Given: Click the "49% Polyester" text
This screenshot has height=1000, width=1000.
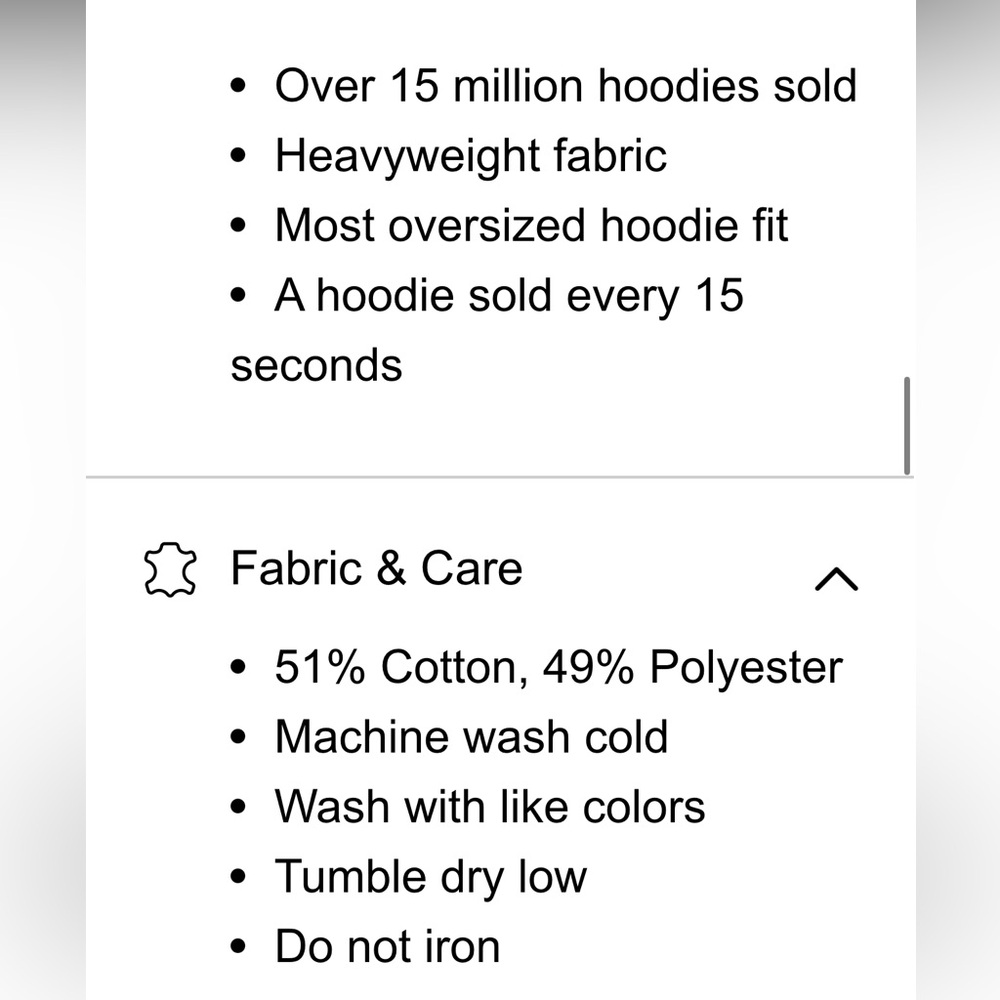Looking at the screenshot, I should 692,668.
